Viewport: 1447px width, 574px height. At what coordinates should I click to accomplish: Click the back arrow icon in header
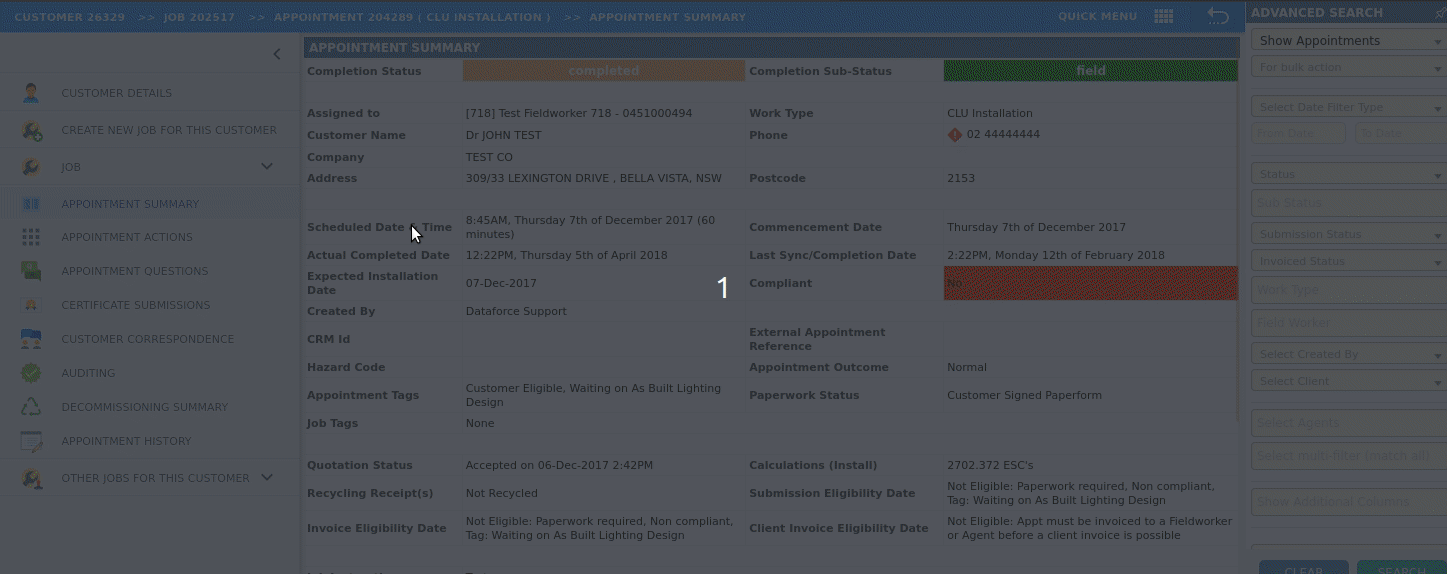point(1217,17)
